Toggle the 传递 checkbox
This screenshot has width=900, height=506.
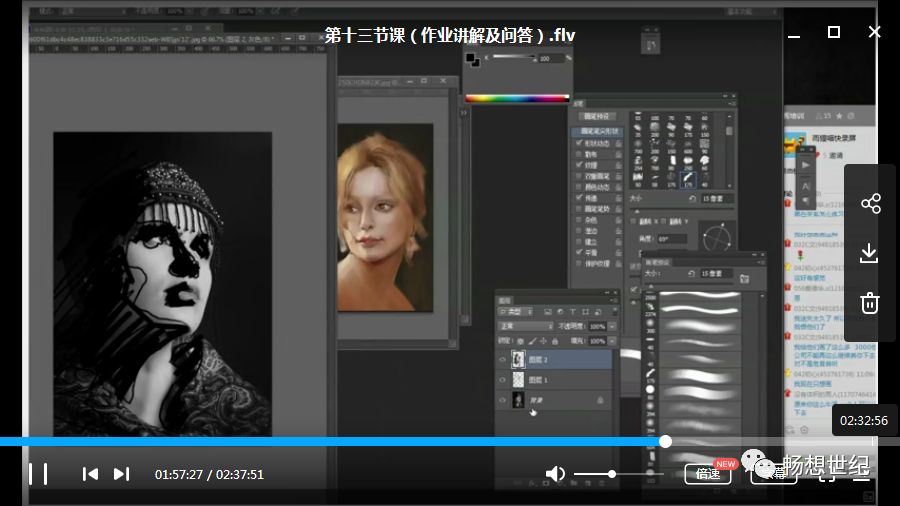[579, 198]
